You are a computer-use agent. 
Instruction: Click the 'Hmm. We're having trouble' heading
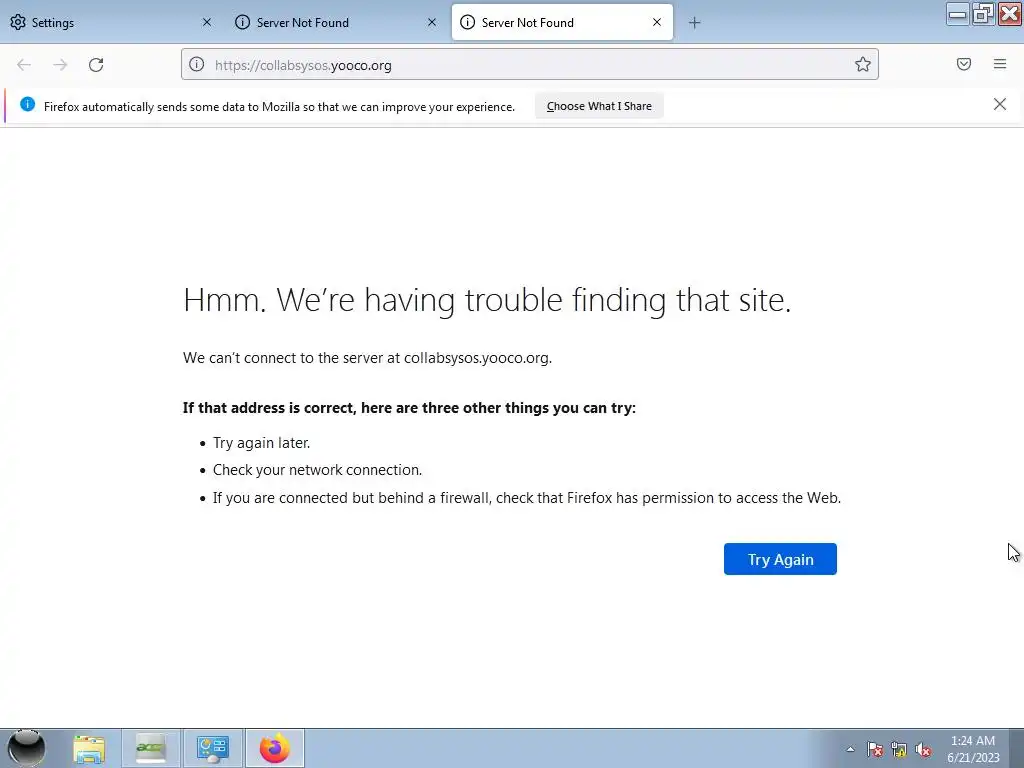[487, 300]
